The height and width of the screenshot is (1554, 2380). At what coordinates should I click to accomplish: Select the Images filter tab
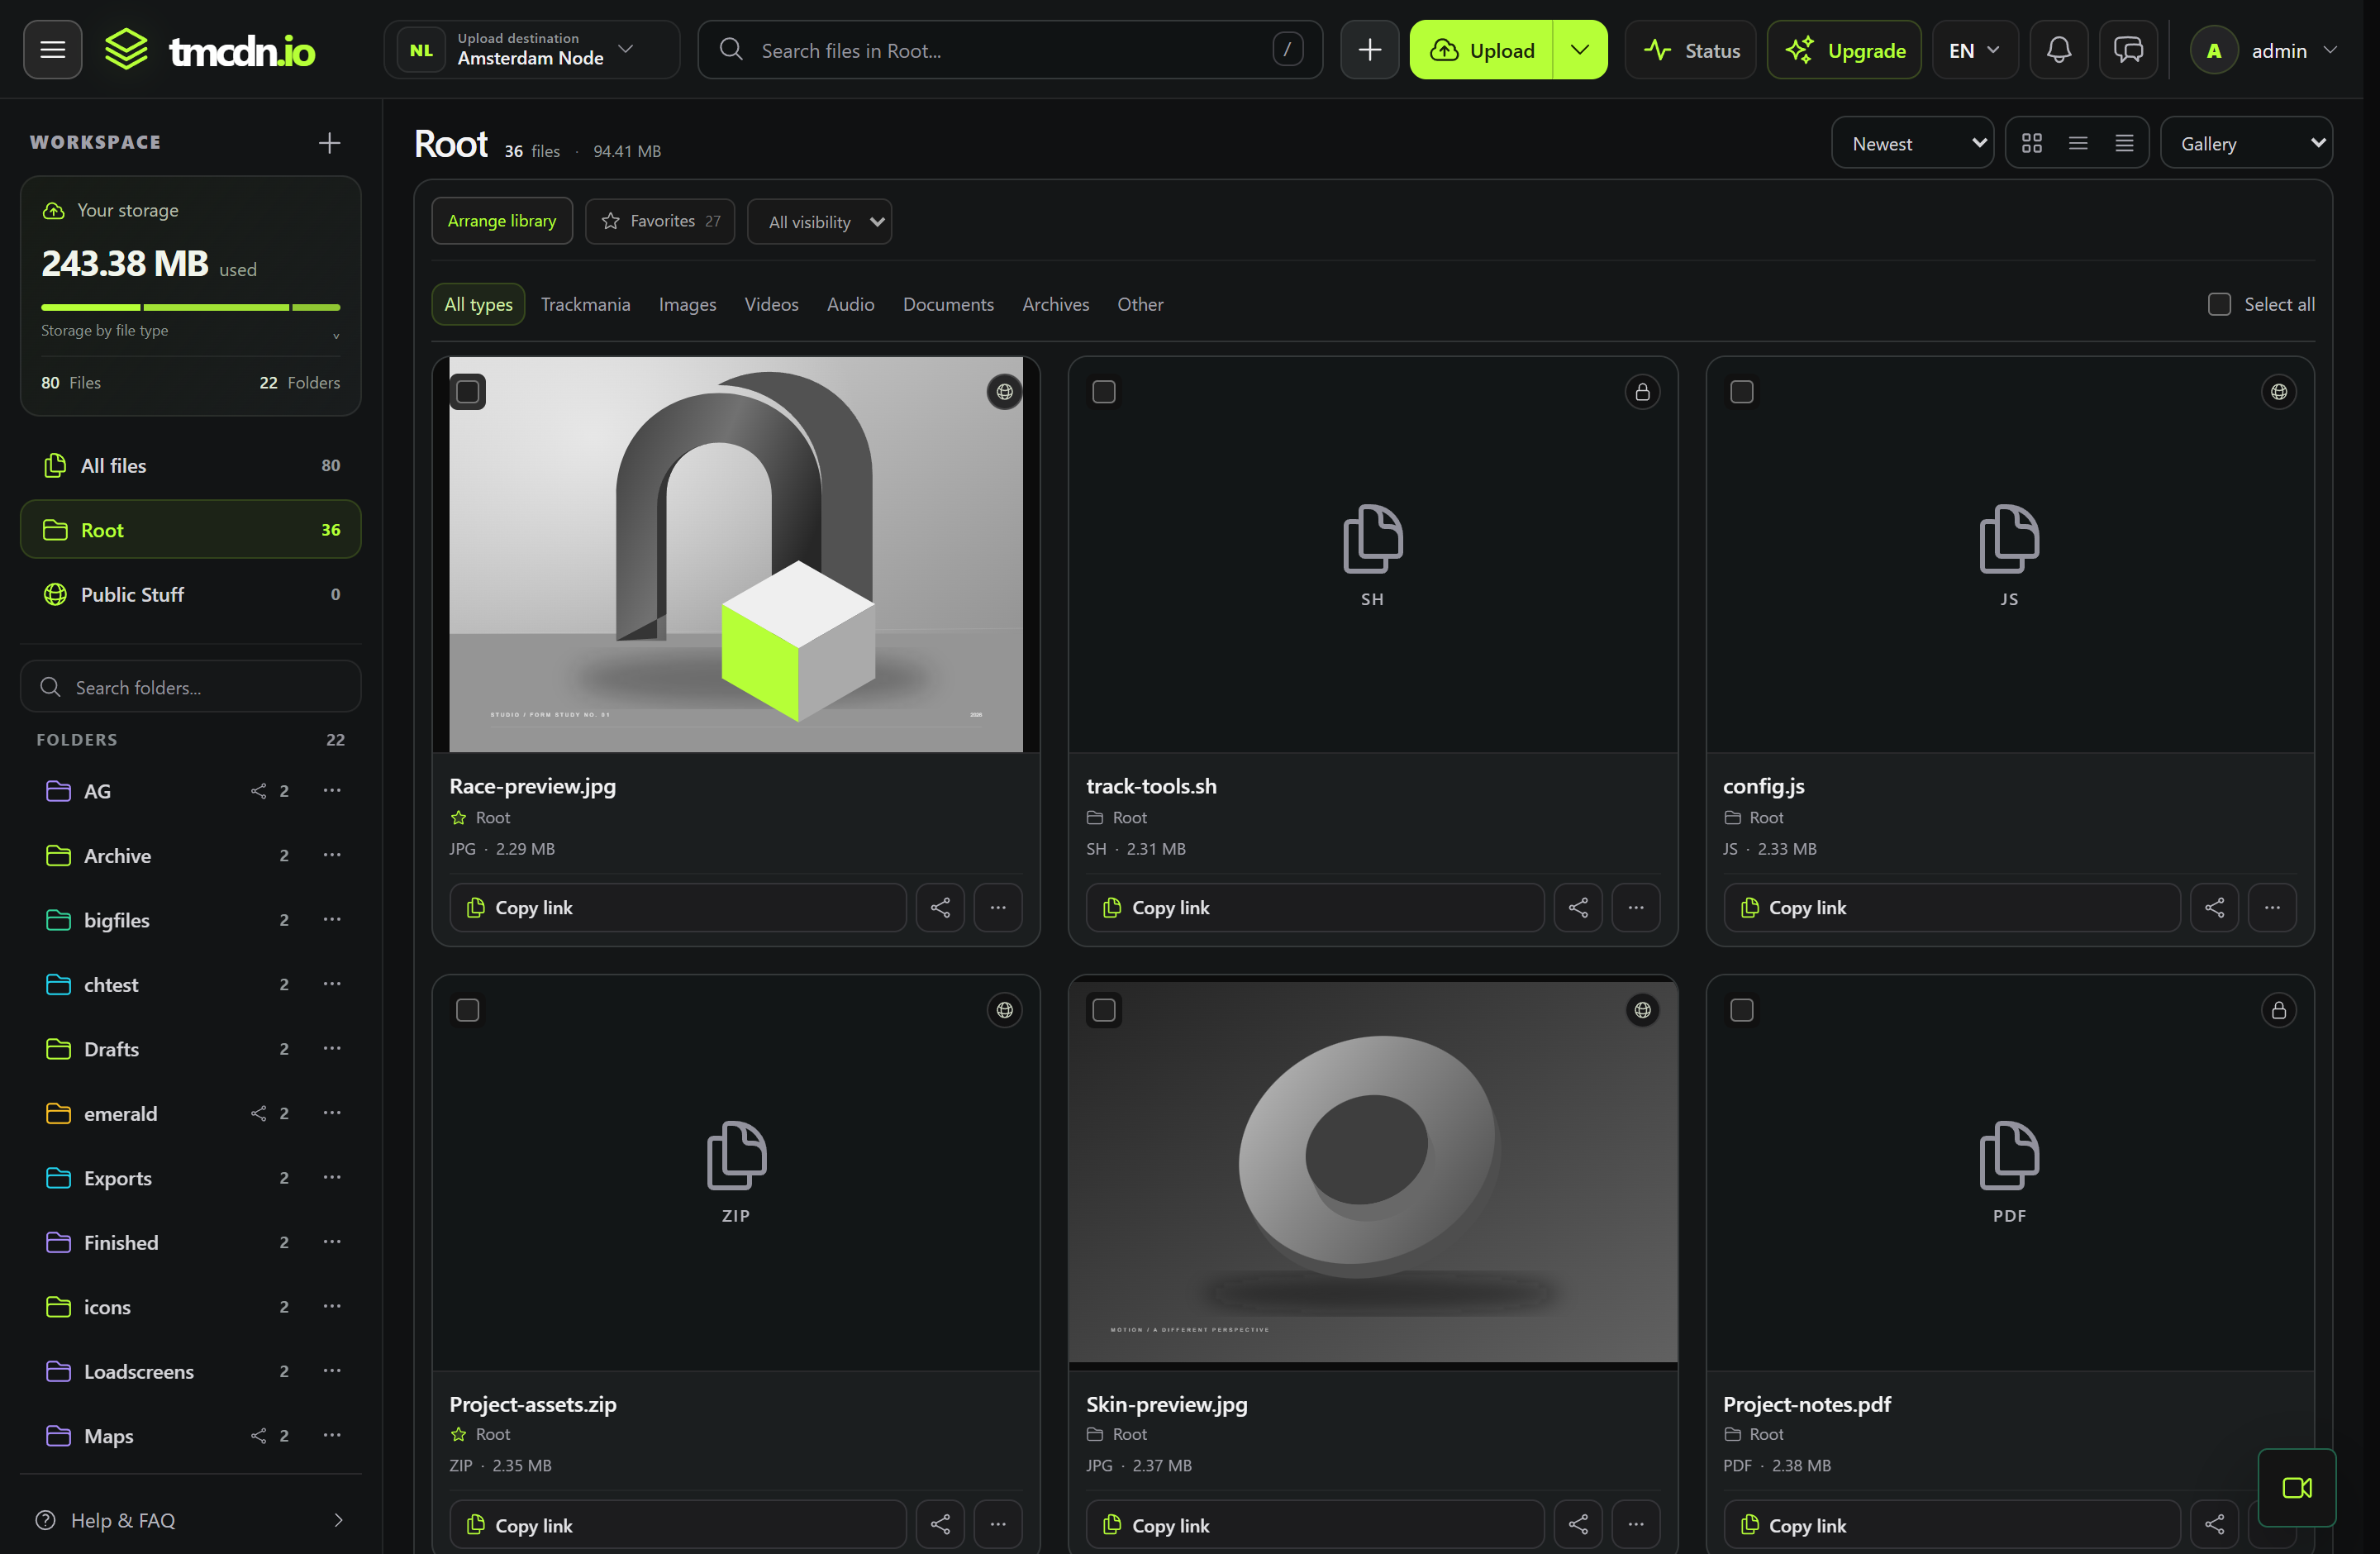pyautogui.click(x=687, y=304)
